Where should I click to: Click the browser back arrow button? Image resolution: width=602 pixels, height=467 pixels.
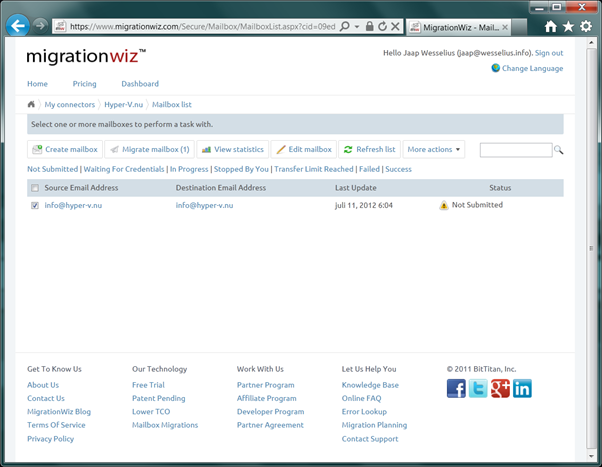pyautogui.click(x=17, y=25)
